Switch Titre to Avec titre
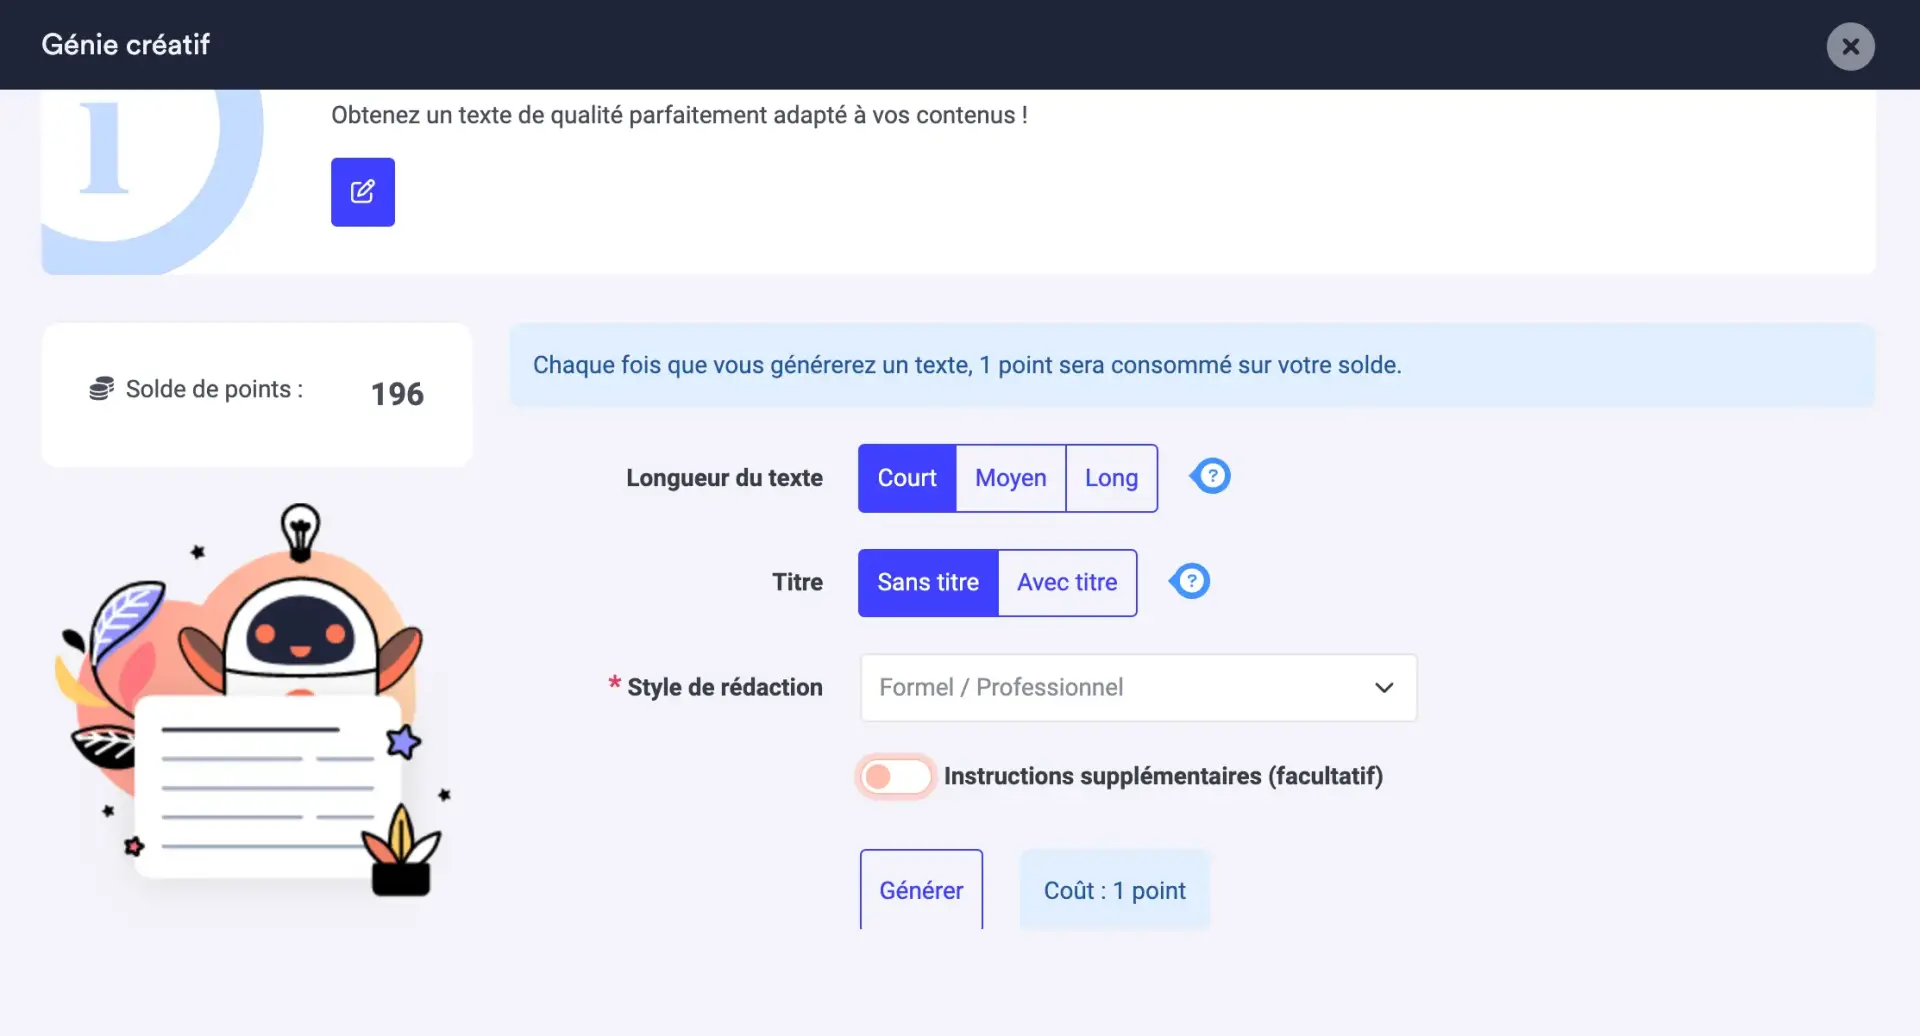 (1067, 582)
